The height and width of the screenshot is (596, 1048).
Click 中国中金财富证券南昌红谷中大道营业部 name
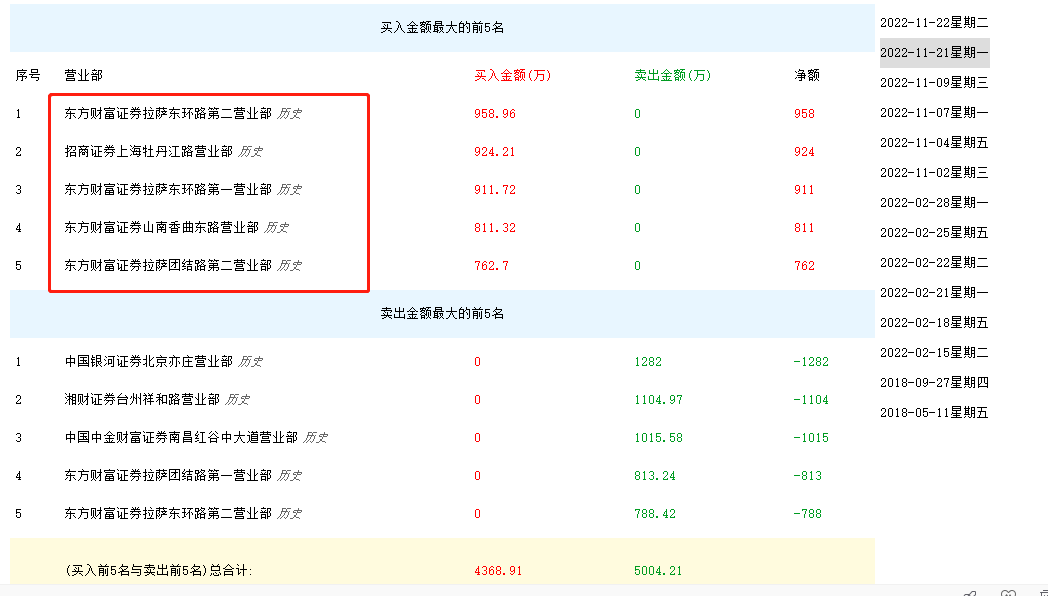(181, 438)
